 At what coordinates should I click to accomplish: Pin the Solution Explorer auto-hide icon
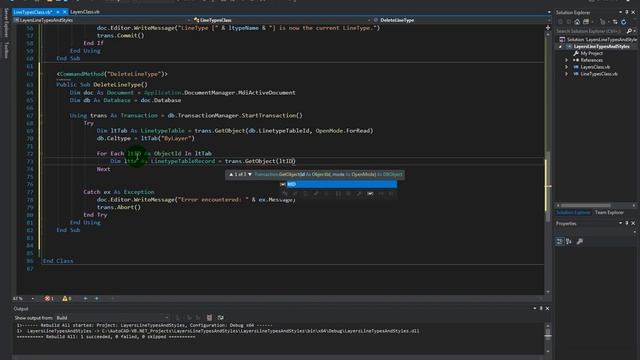627,12
